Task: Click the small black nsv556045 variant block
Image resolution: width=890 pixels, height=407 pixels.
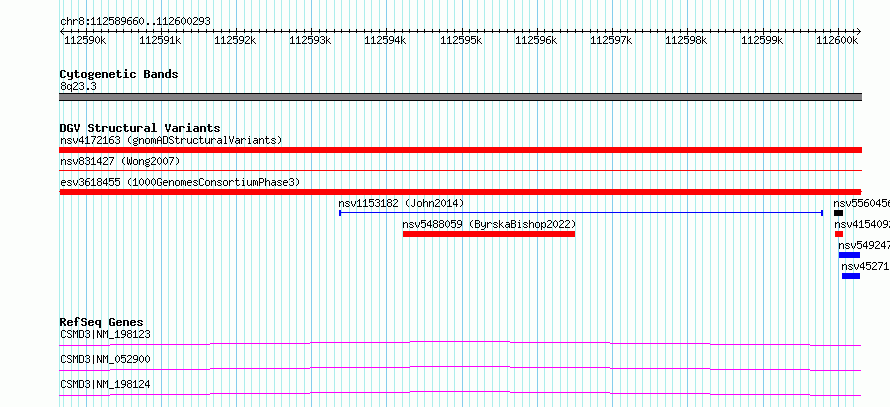Action: tap(838, 213)
